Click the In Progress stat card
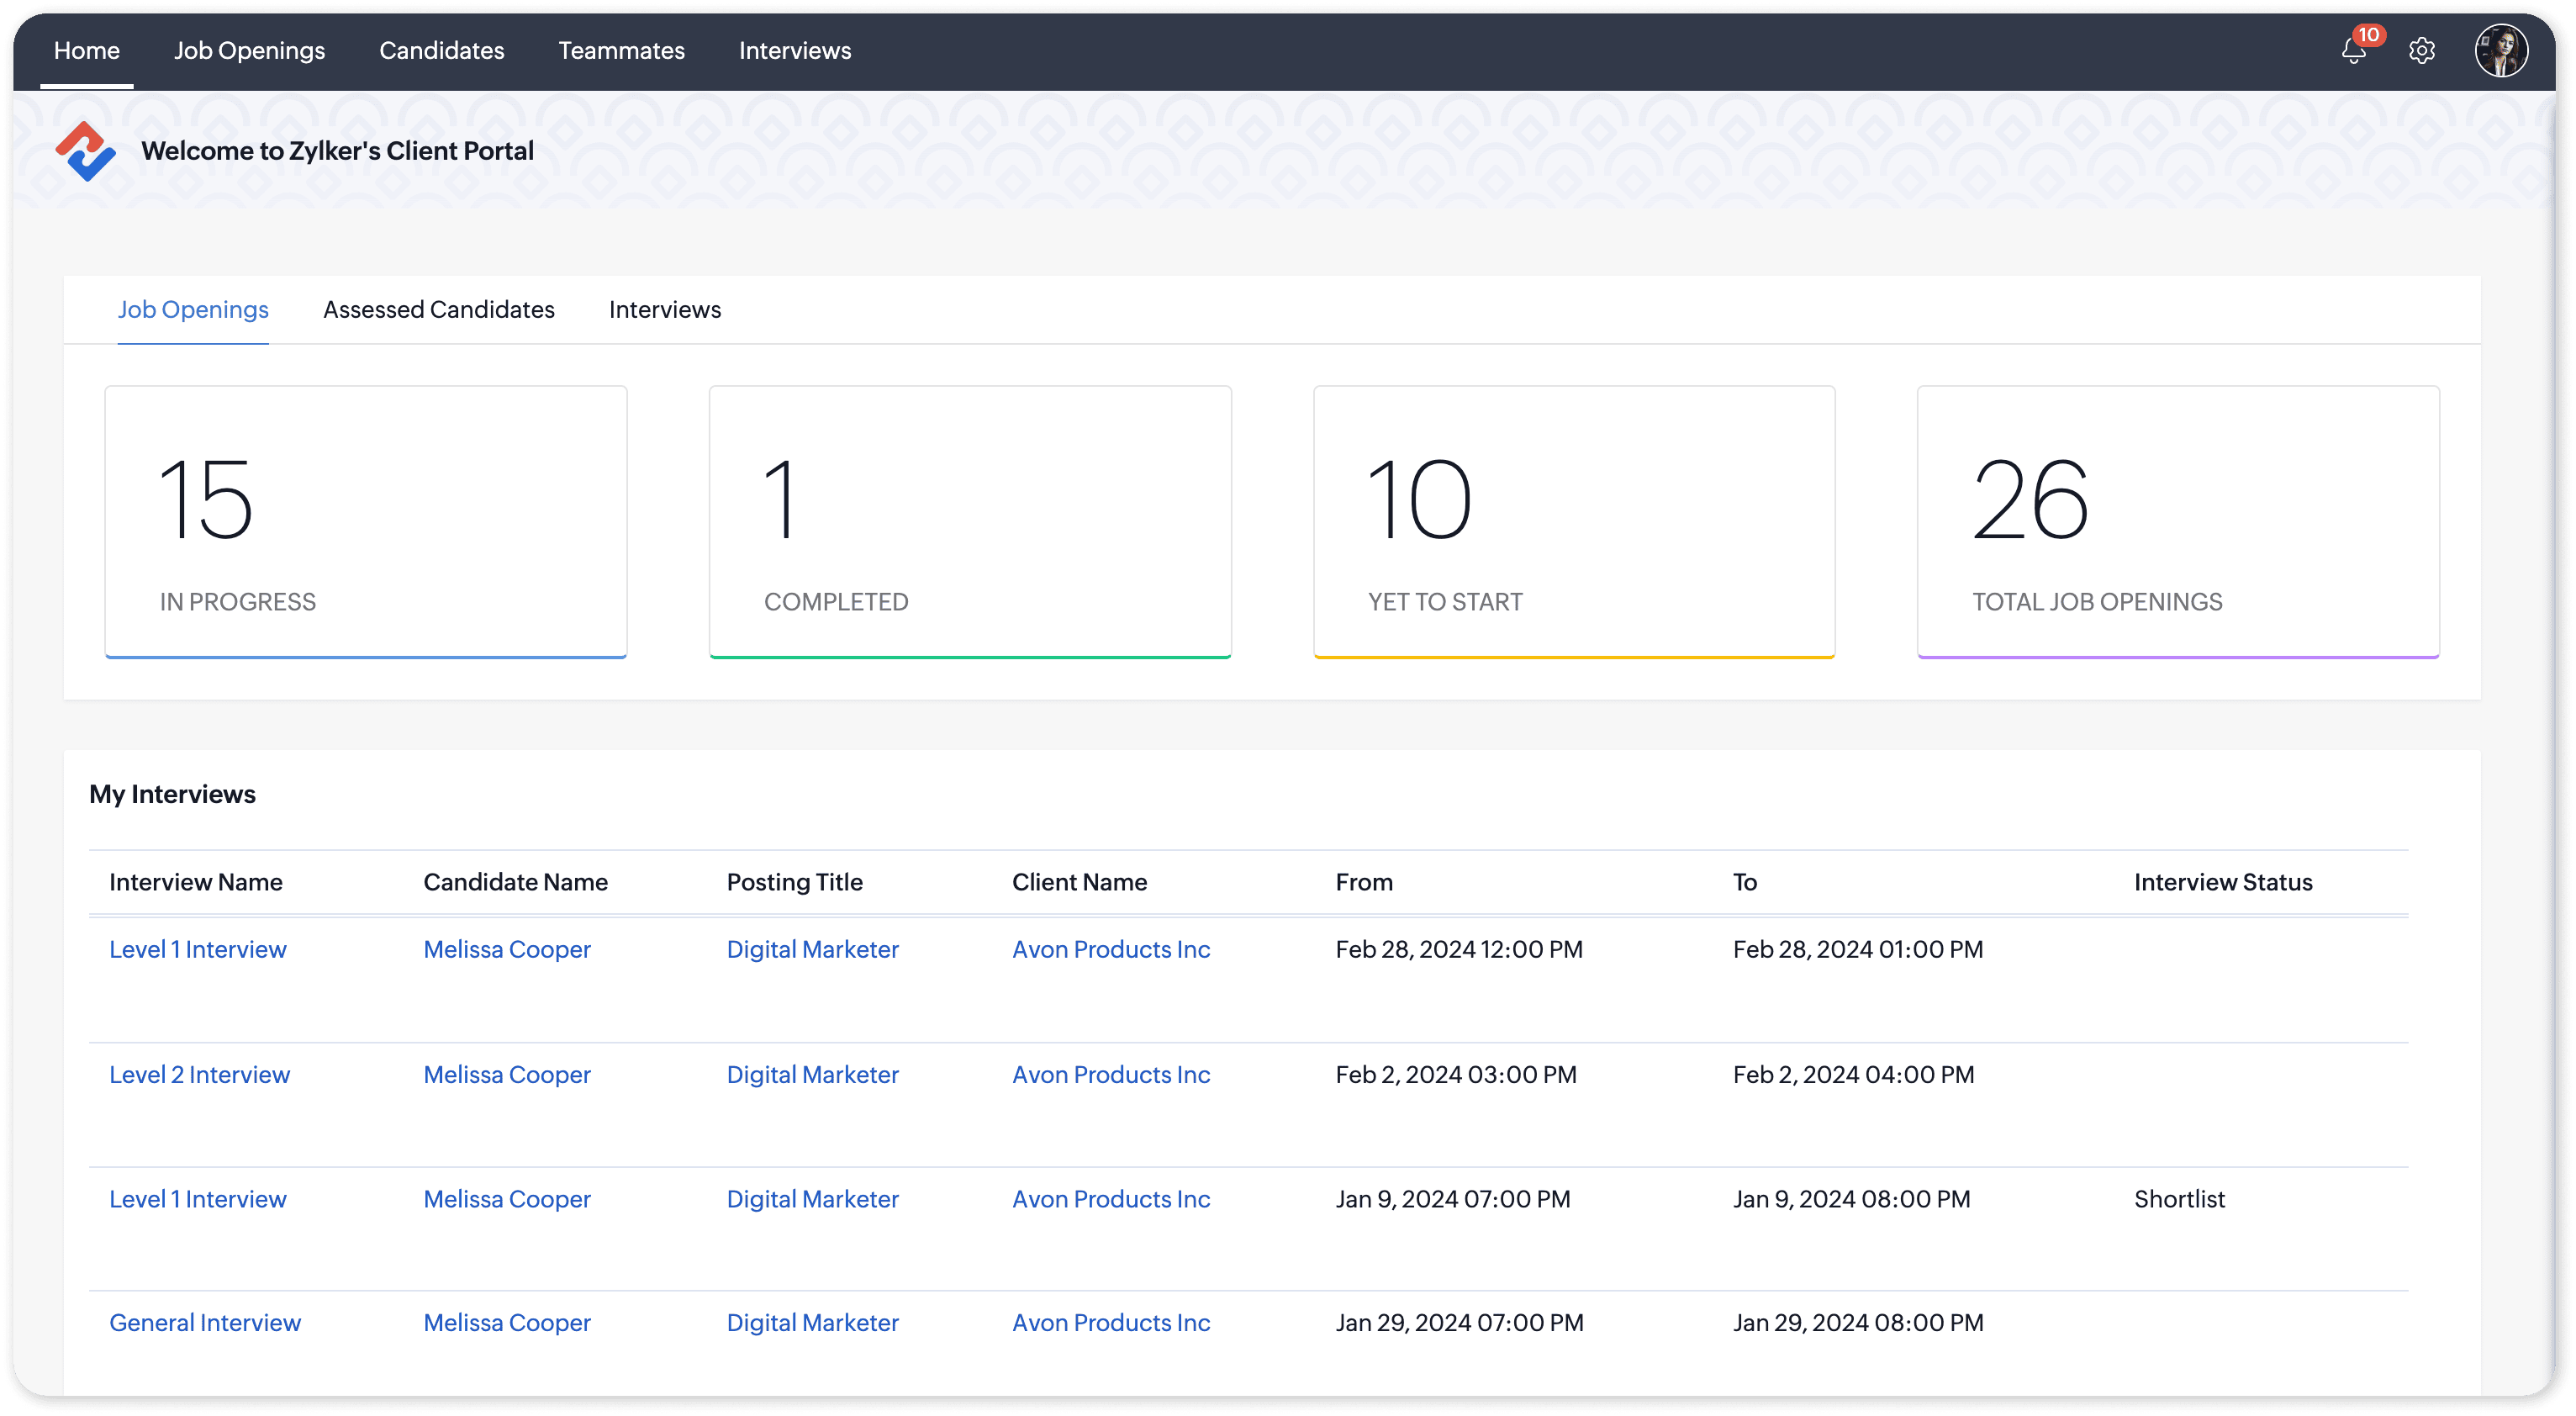The height and width of the screenshot is (1416, 2576). [365, 521]
